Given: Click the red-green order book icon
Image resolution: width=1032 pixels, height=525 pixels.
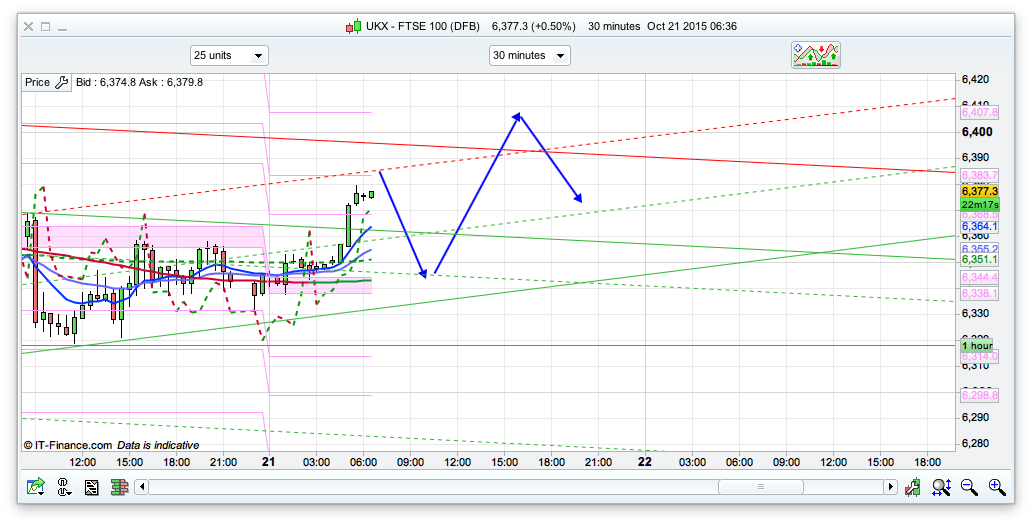Looking at the screenshot, I should 120,487.
